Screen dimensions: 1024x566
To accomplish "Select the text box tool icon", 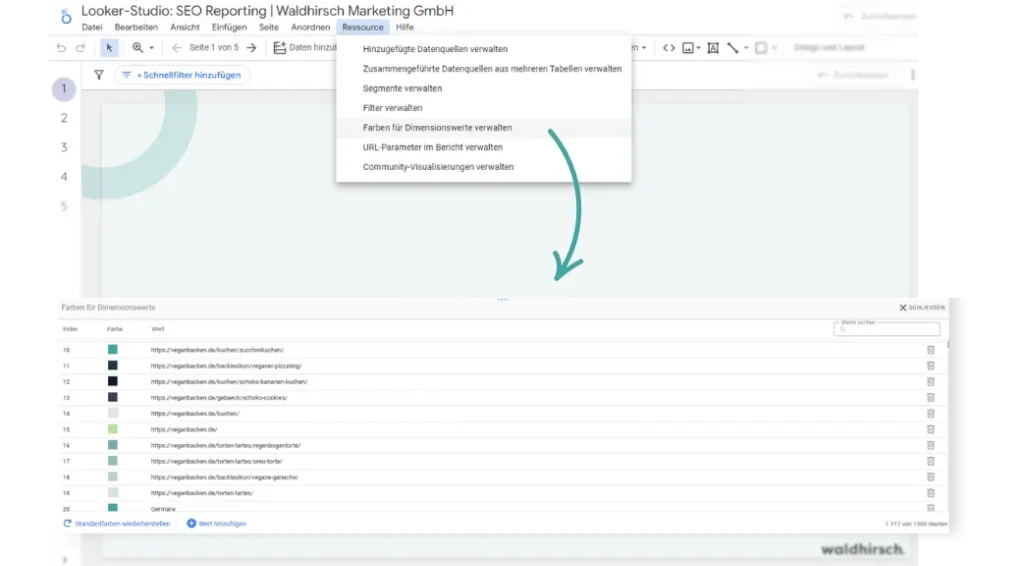I will pos(713,48).
